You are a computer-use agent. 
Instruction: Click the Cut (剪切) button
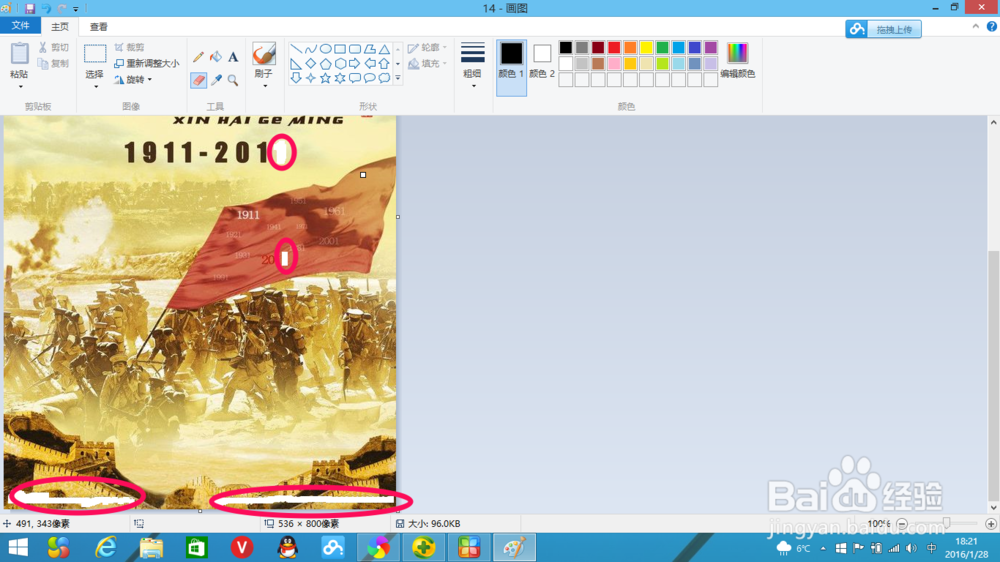pos(54,47)
